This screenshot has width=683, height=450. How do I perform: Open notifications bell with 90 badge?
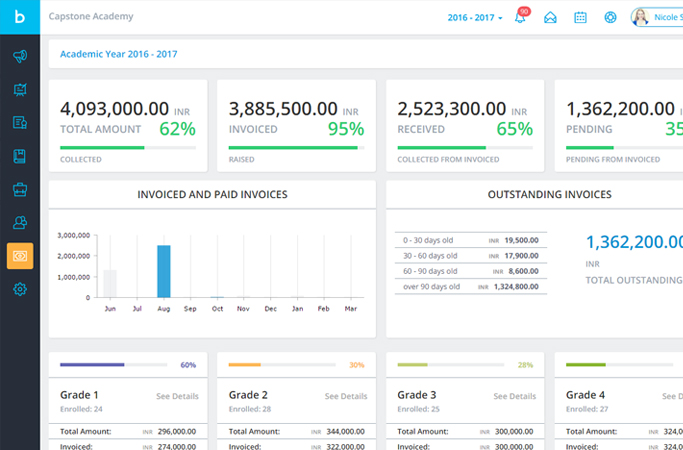point(520,17)
